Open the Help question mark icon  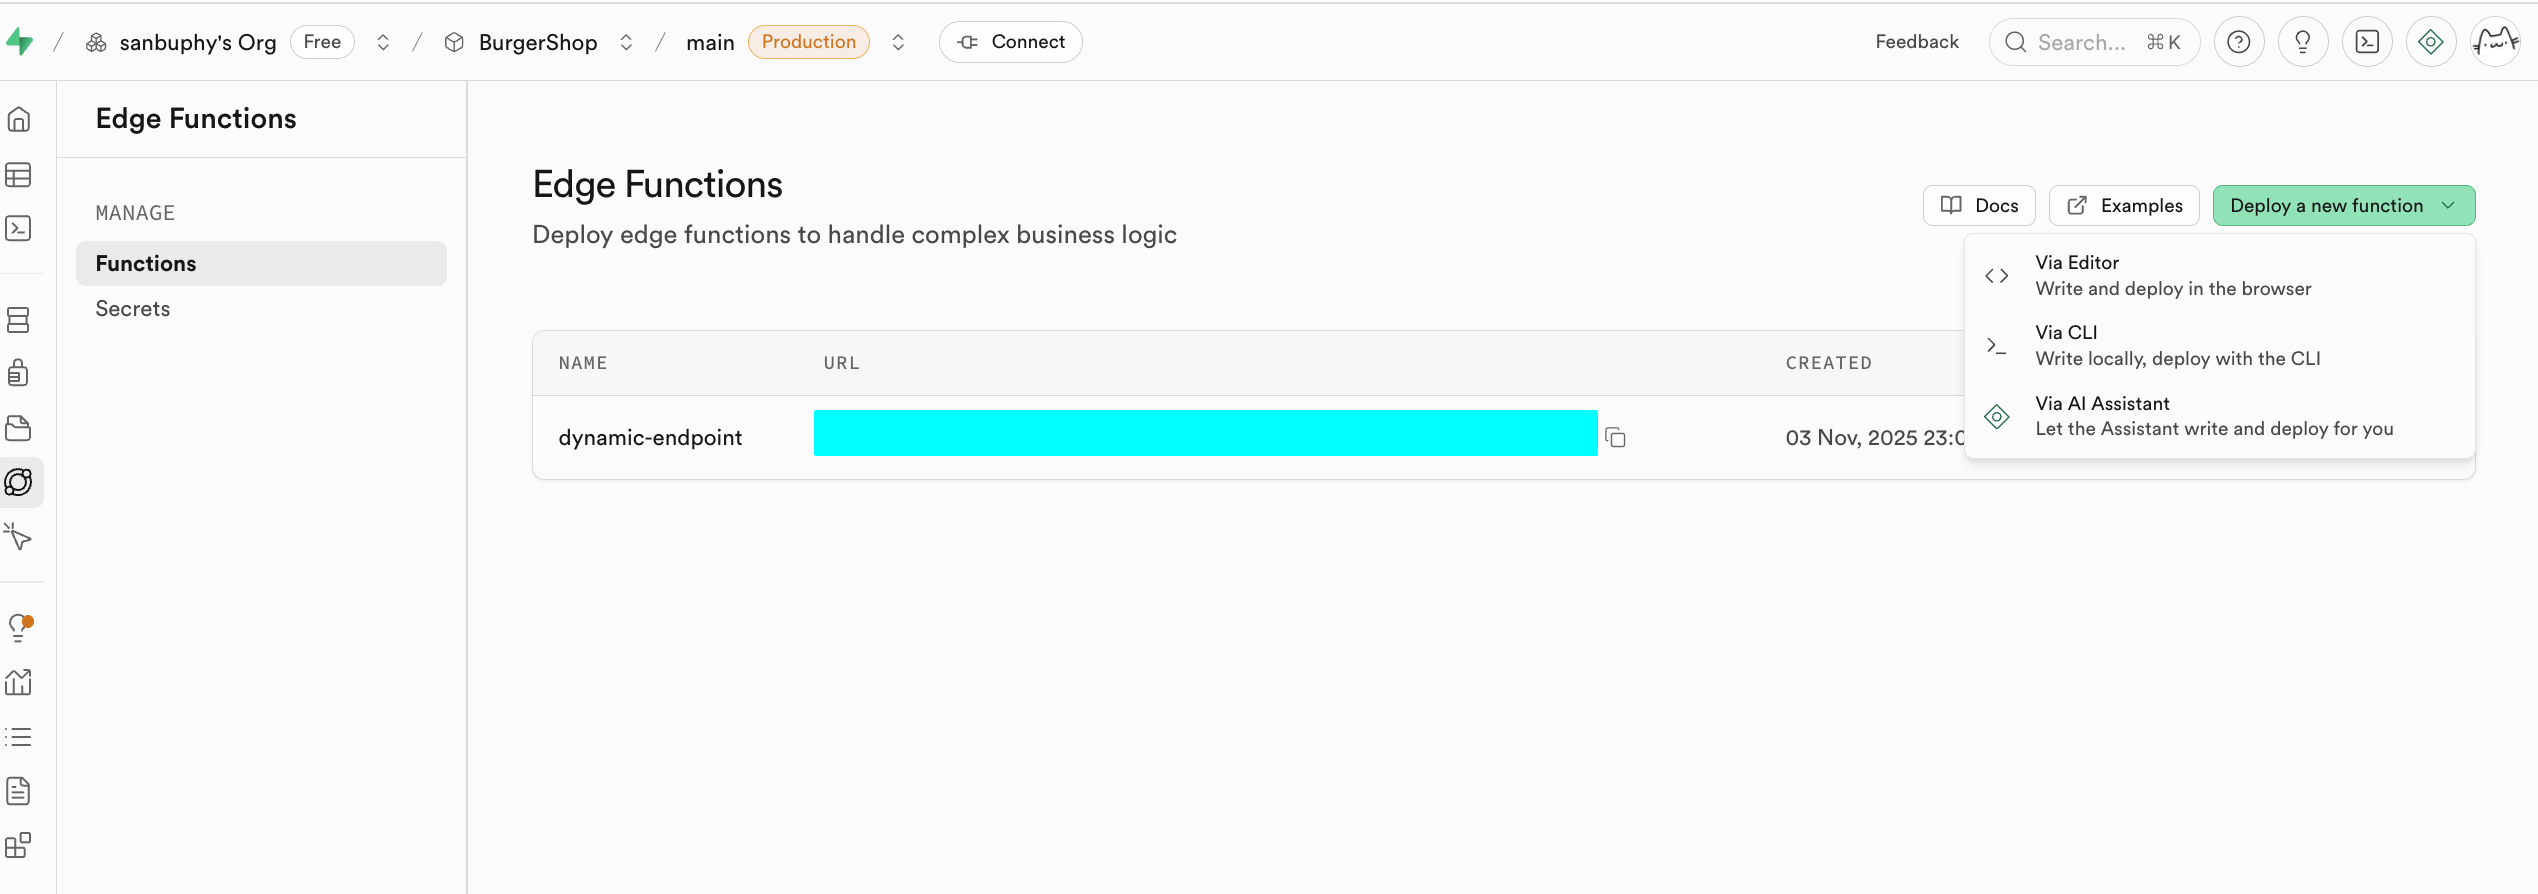tap(2239, 42)
